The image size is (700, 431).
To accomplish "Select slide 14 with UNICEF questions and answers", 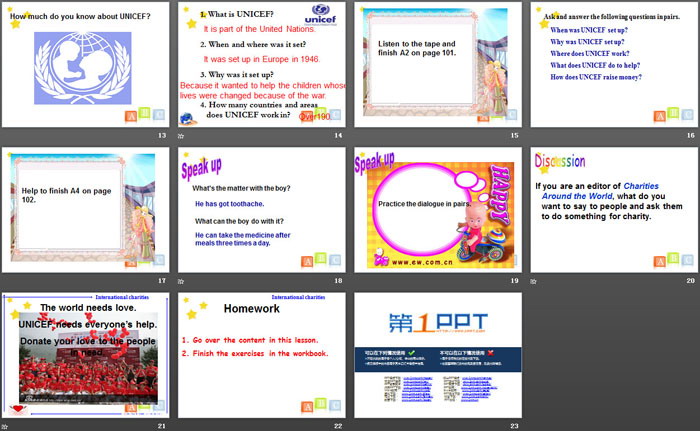I will tap(262, 65).
